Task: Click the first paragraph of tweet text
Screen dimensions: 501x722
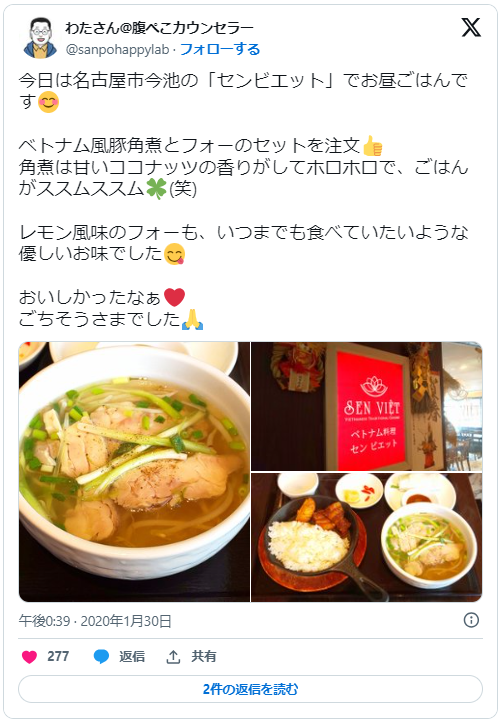Action: click(x=243, y=91)
